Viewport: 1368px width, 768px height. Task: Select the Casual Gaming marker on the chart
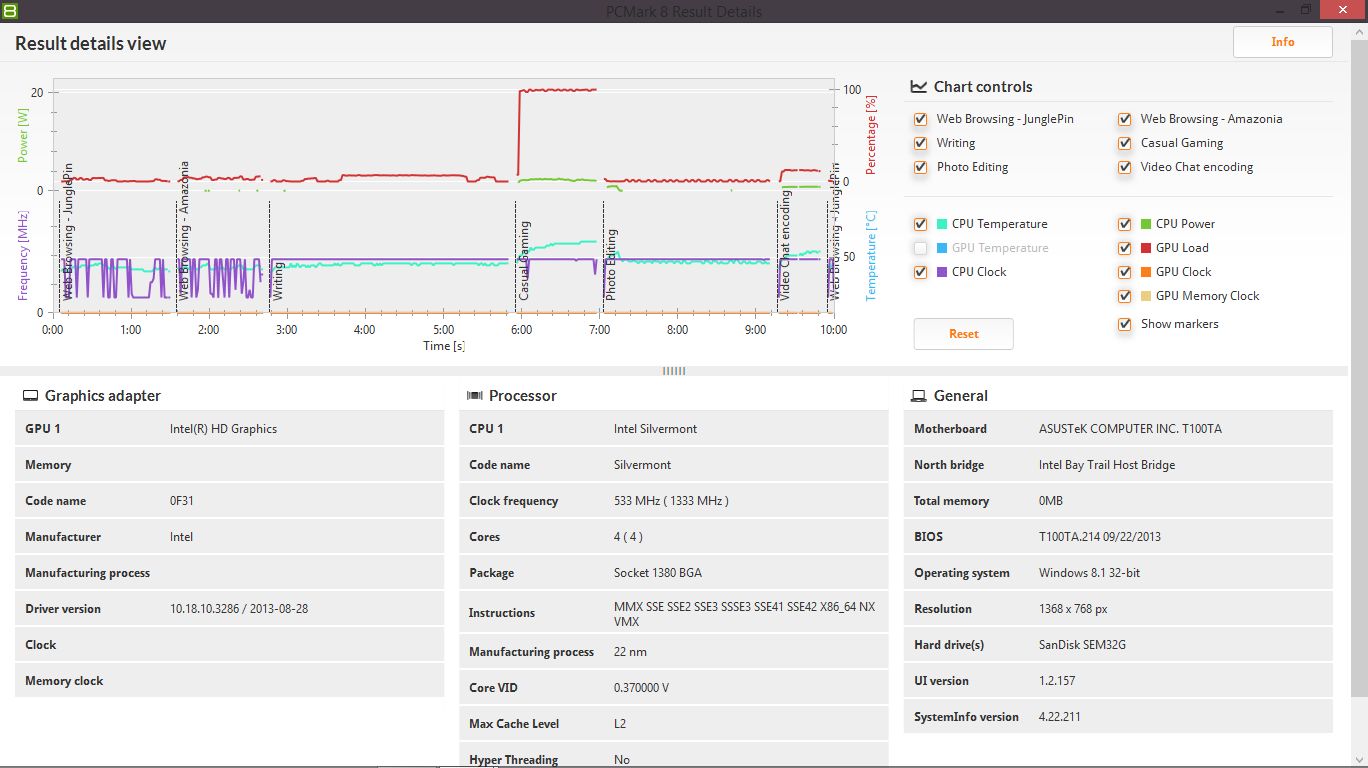tap(525, 261)
